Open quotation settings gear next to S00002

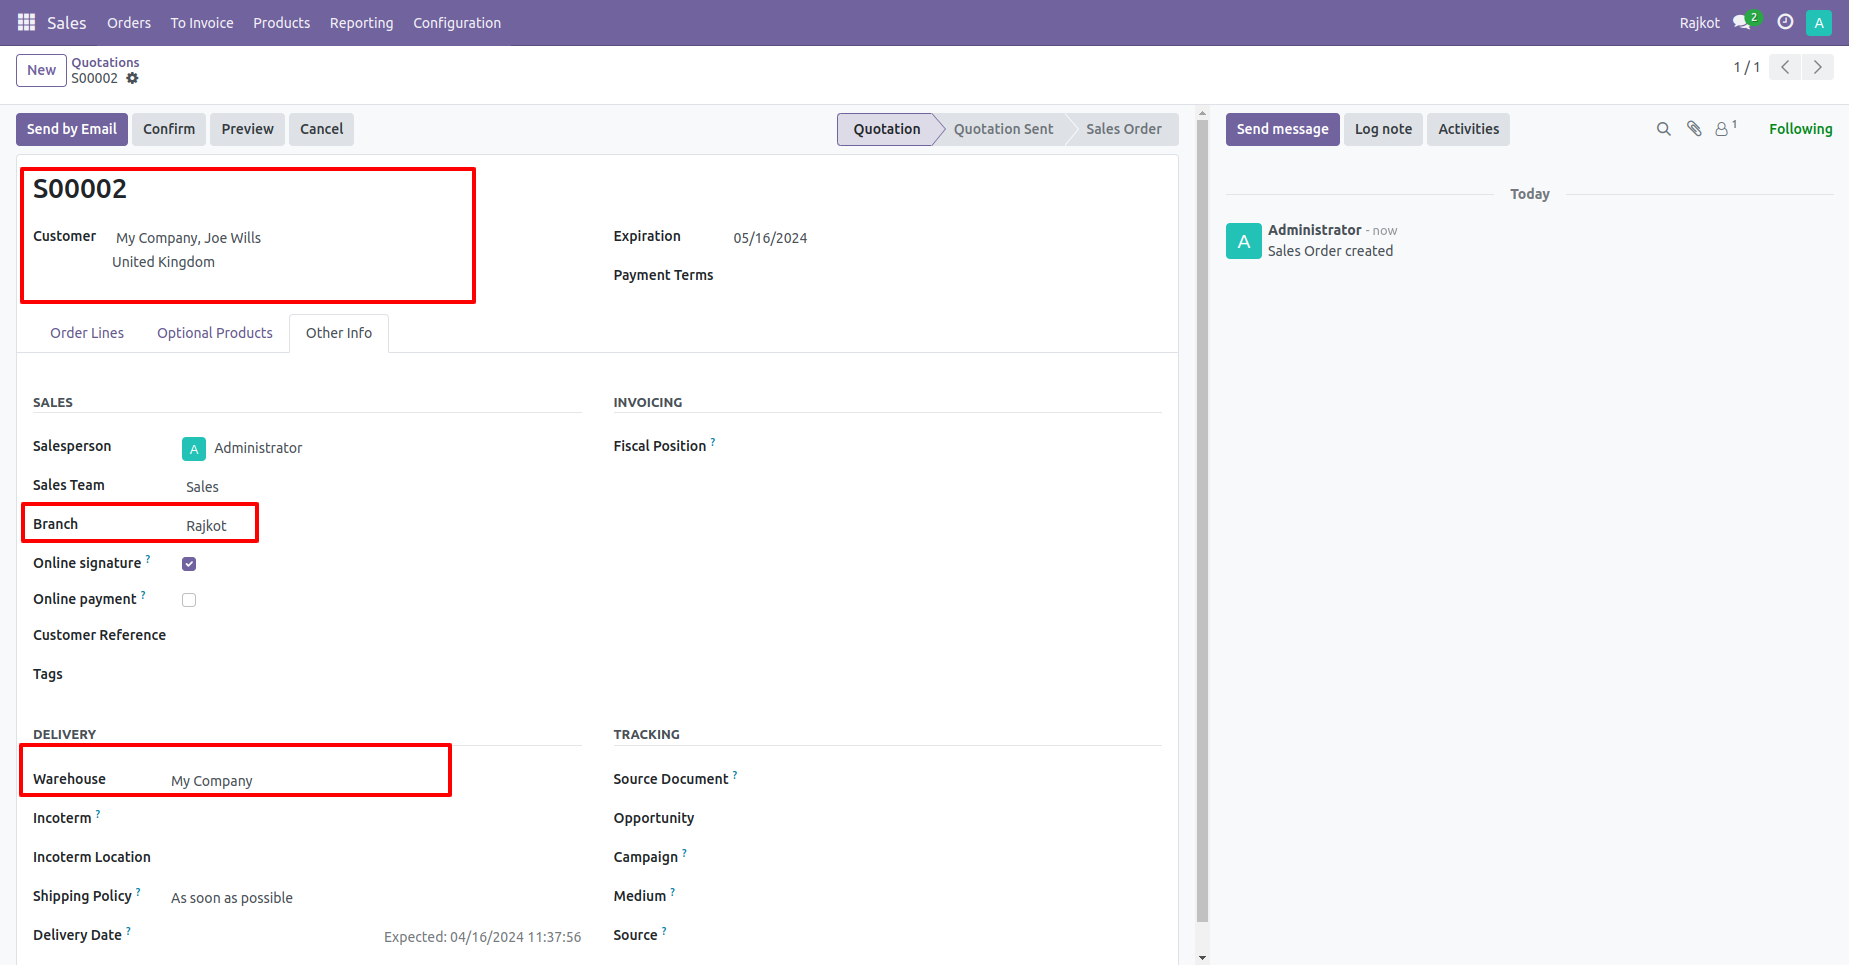tap(134, 78)
